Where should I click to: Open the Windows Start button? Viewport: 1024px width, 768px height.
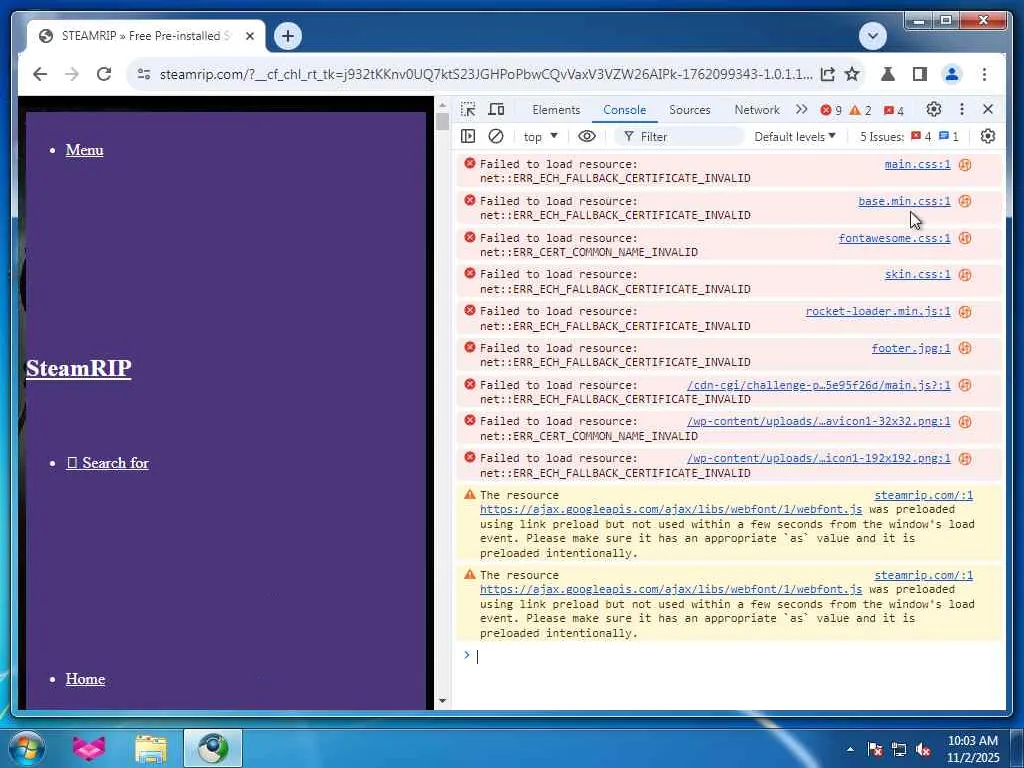pyautogui.click(x=27, y=748)
